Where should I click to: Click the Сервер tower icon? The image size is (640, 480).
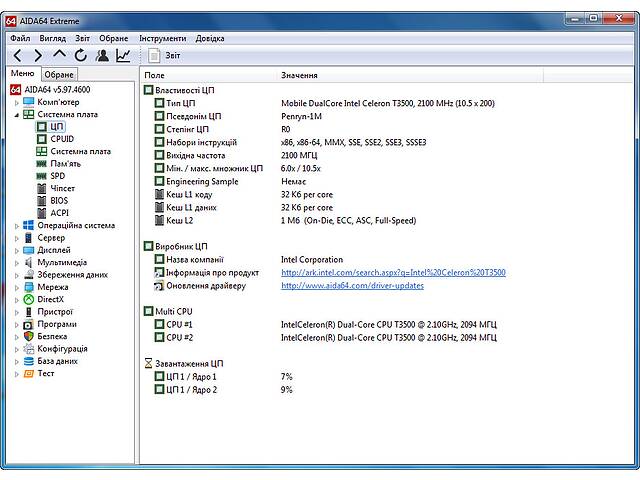(x=29, y=238)
